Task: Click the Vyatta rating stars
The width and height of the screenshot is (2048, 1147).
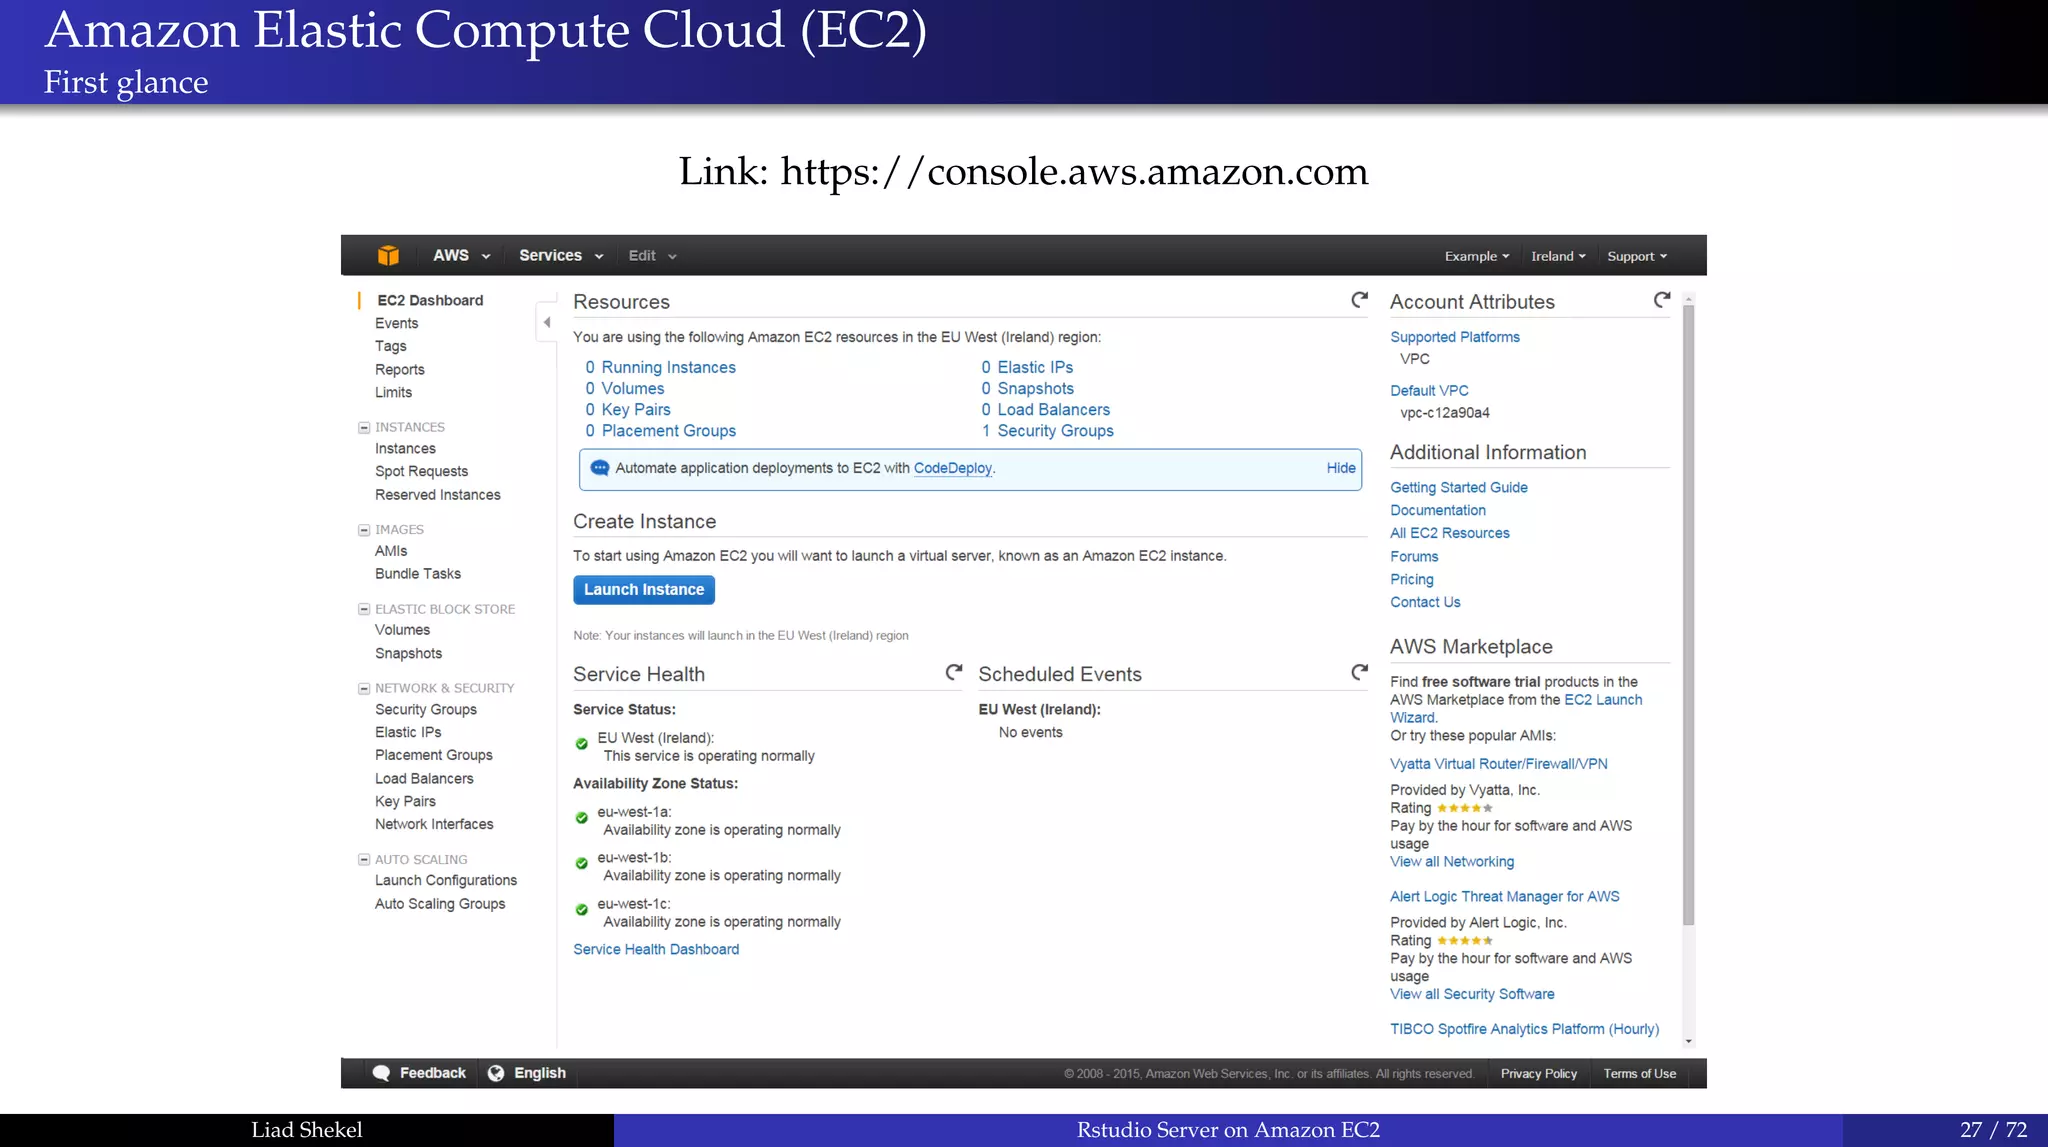Action: pos(1465,808)
